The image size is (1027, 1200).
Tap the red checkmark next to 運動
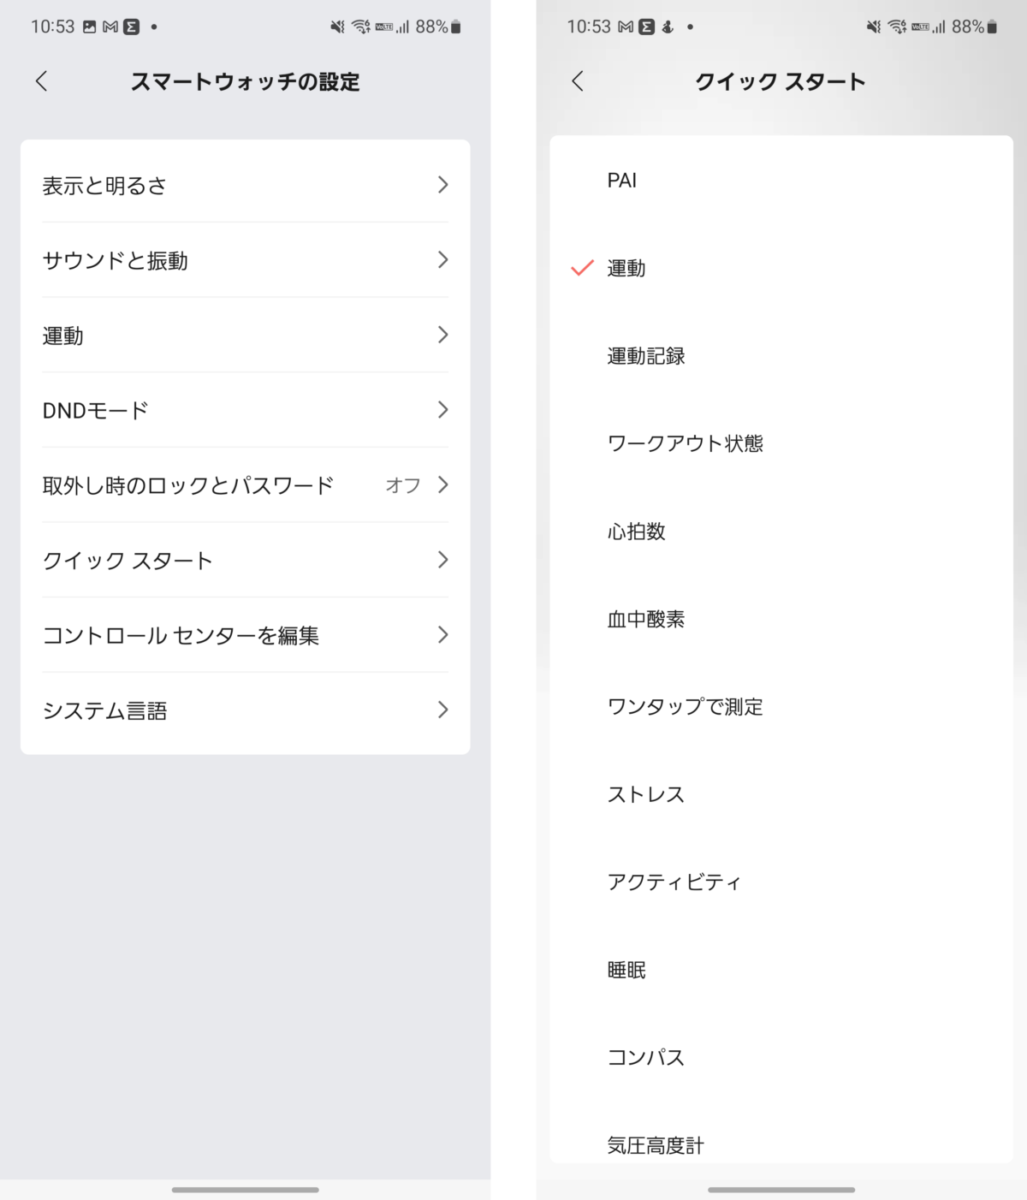click(582, 268)
